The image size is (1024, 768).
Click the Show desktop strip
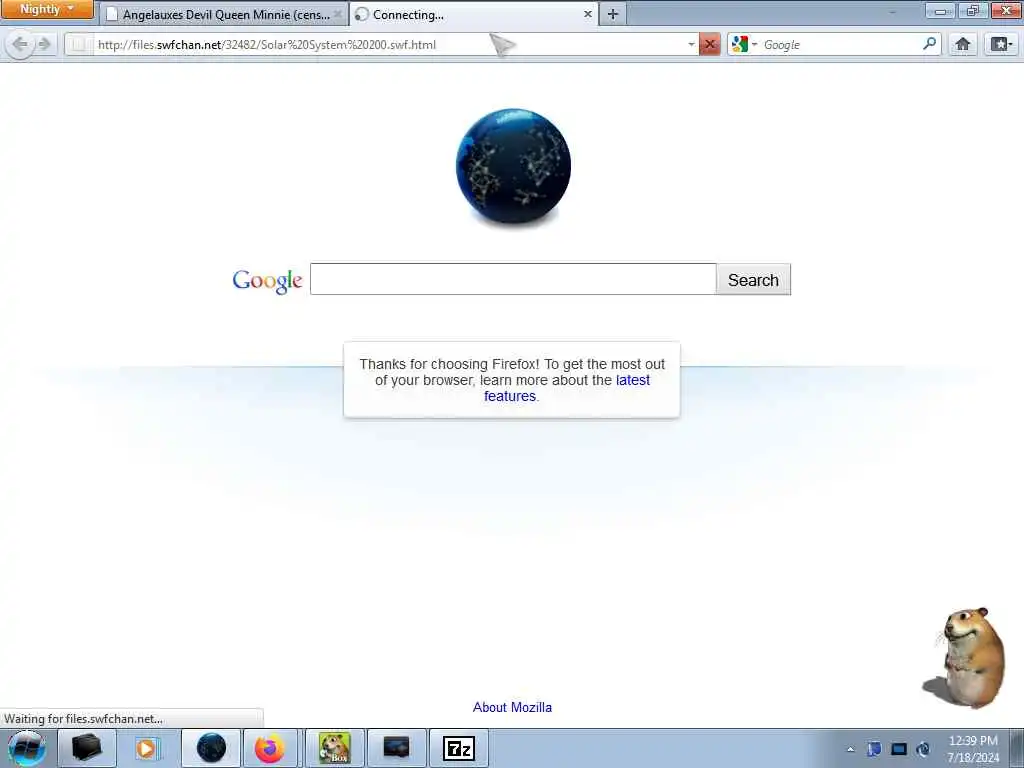pyautogui.click(x=1017, y=748)
